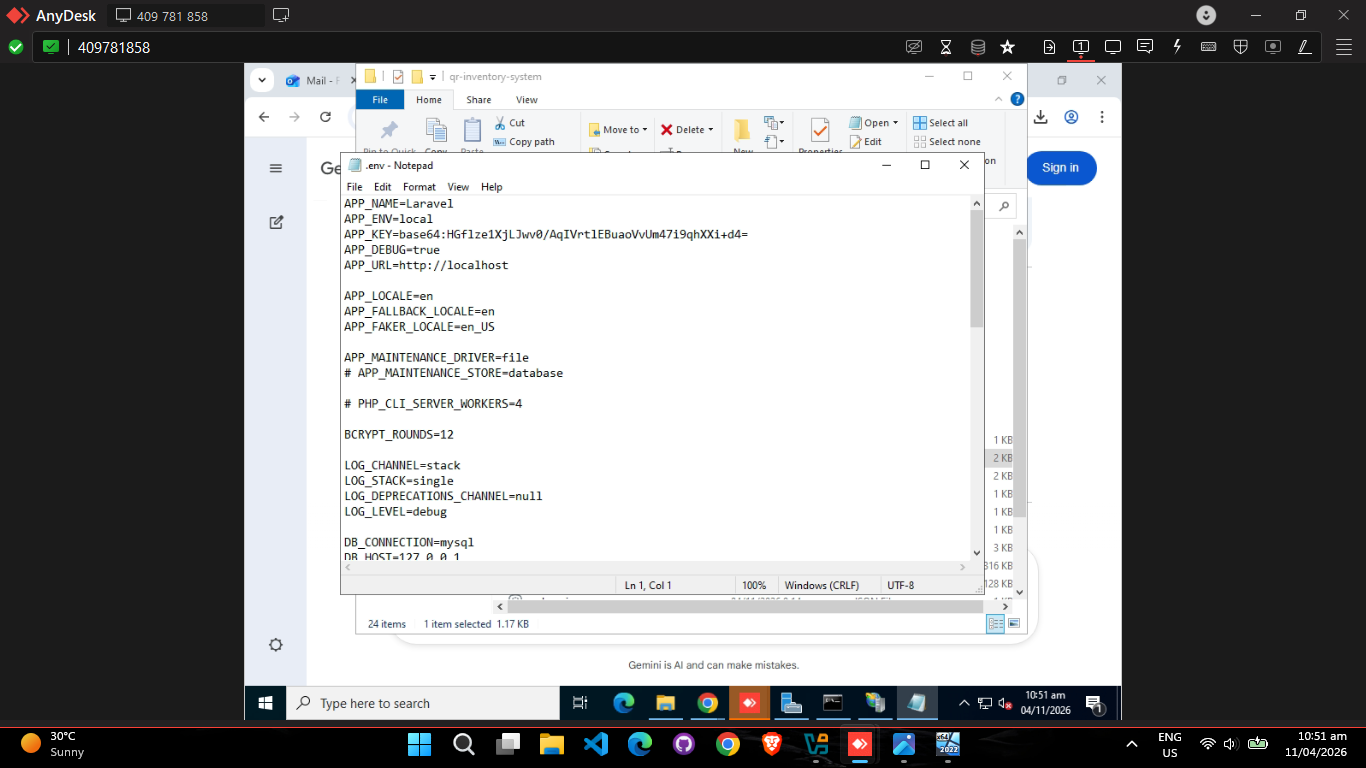Open the Format menu in Notepad
The width and height of the screenshot is (1366, 768).
pos(419,187)
